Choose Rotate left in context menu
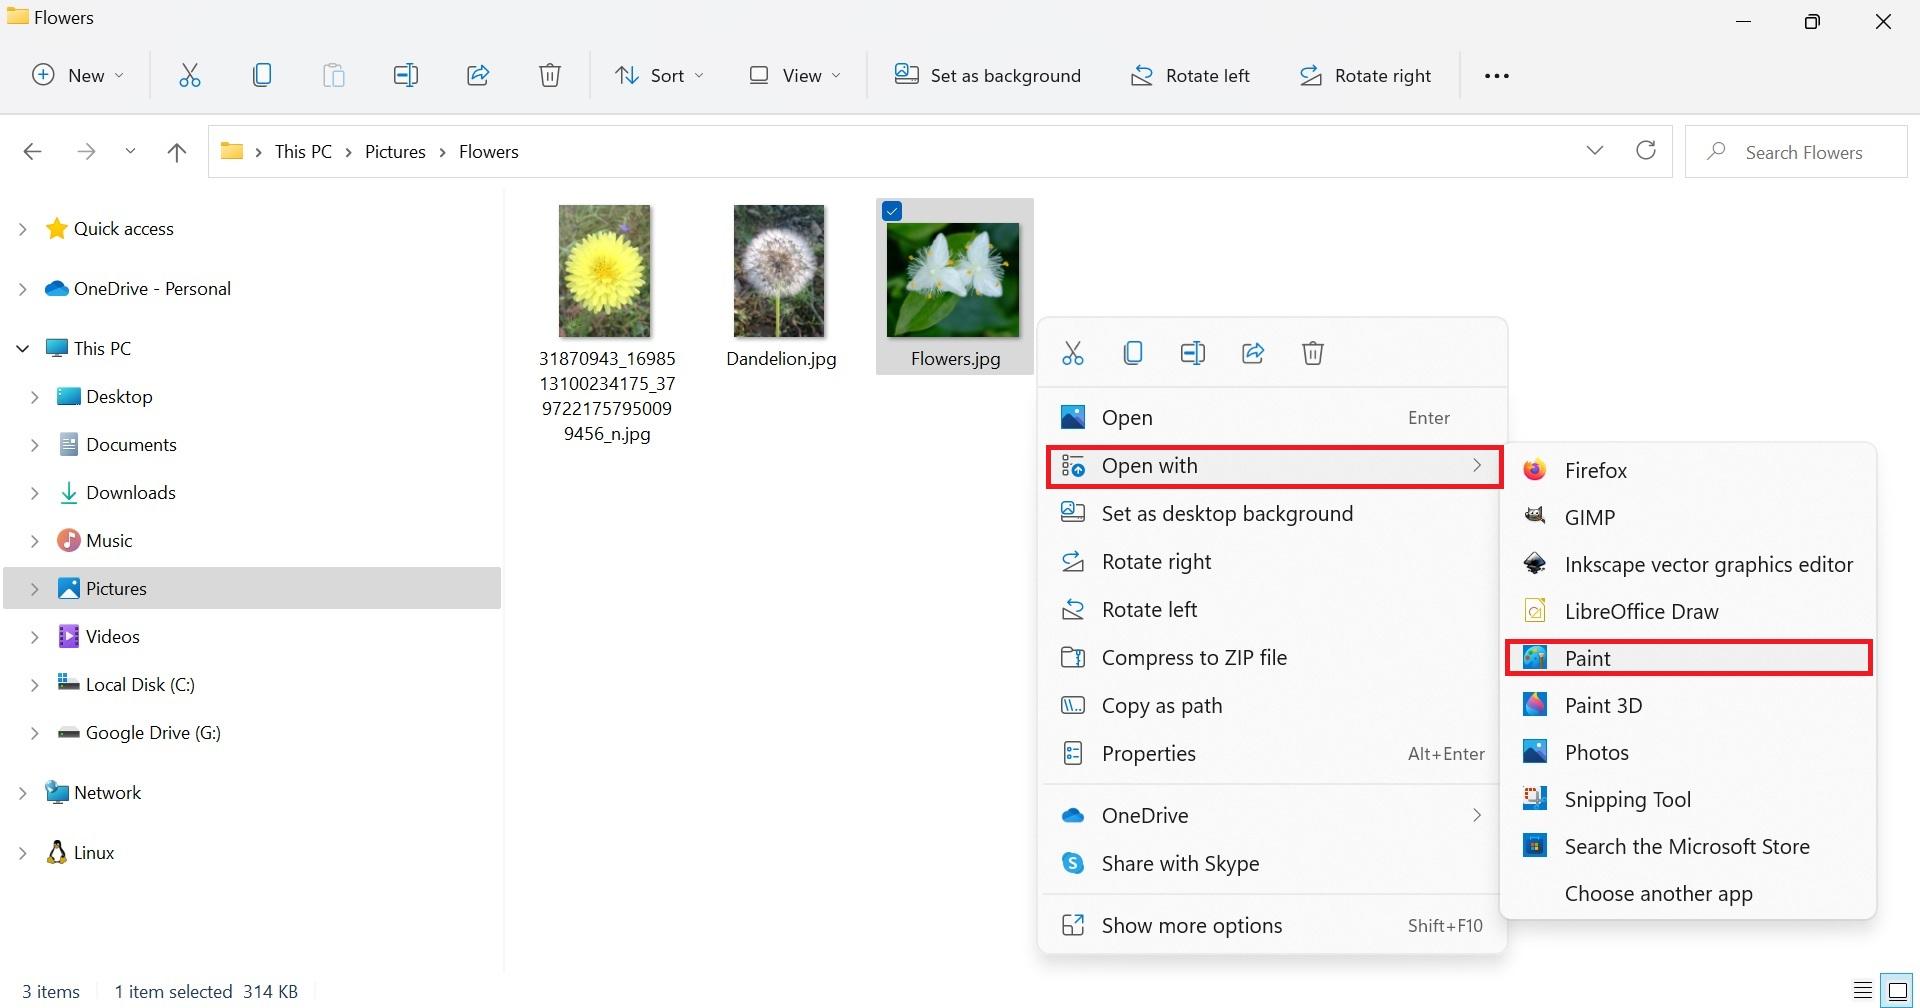 [1272, 610]
